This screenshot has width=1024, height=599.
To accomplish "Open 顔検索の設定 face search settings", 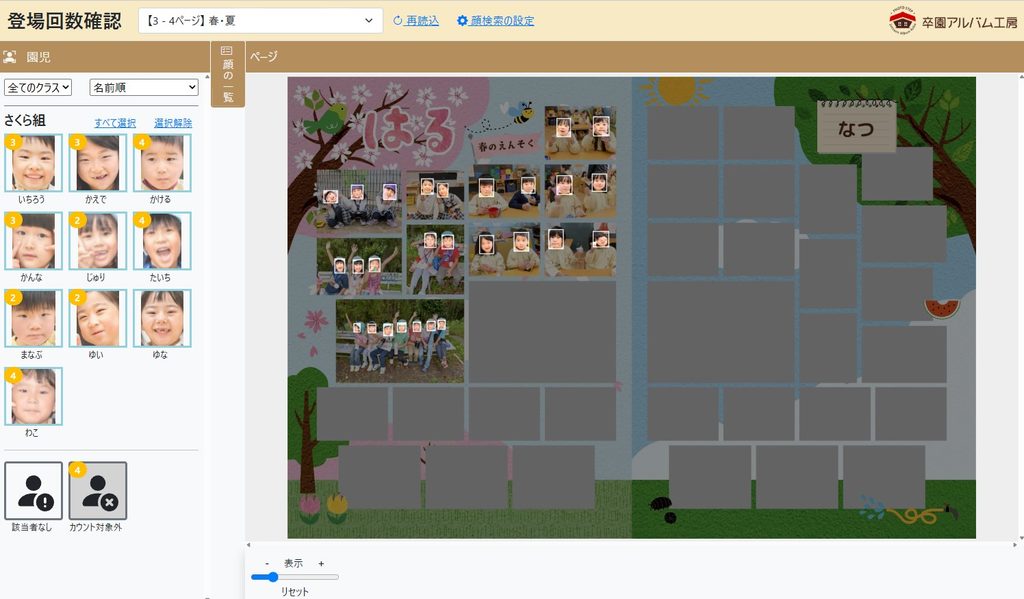I will coord(502,21).
